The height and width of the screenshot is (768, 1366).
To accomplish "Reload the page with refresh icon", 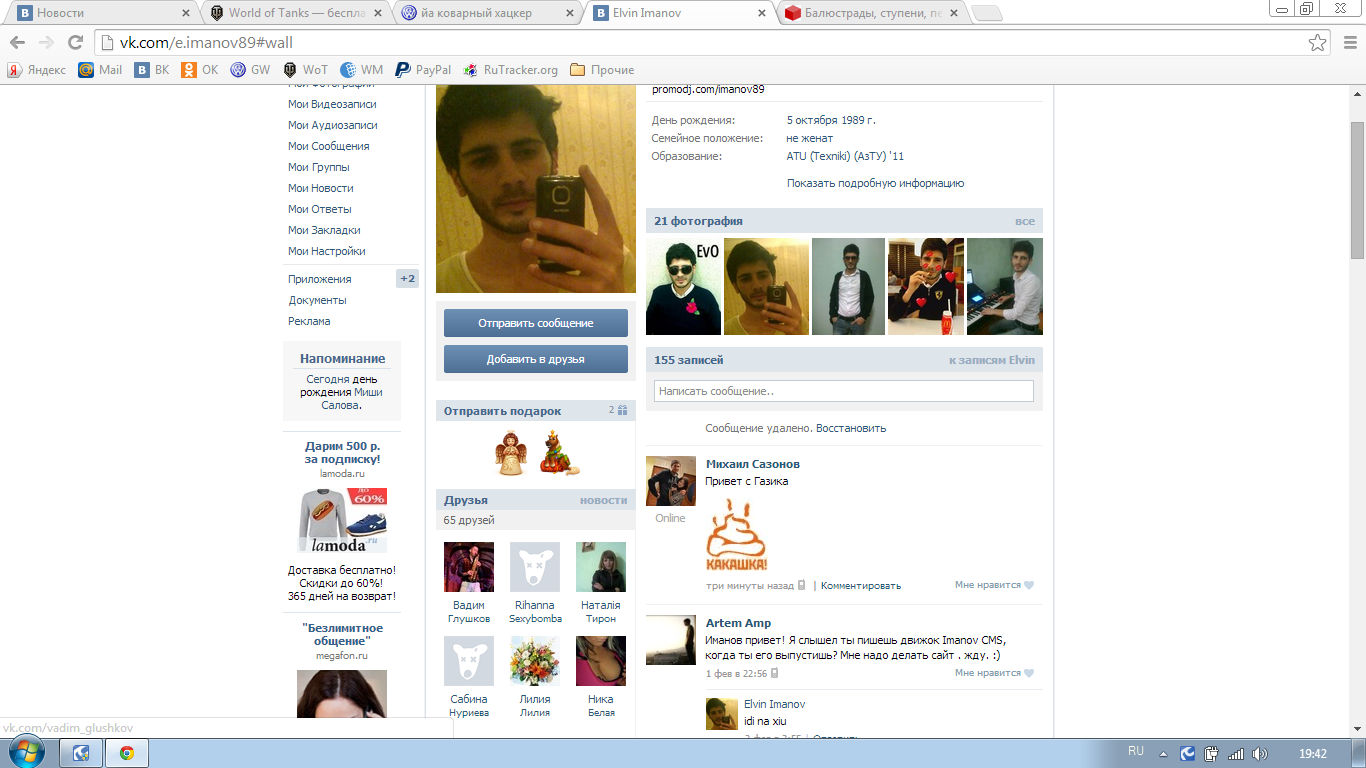I will tap(75, 43).
